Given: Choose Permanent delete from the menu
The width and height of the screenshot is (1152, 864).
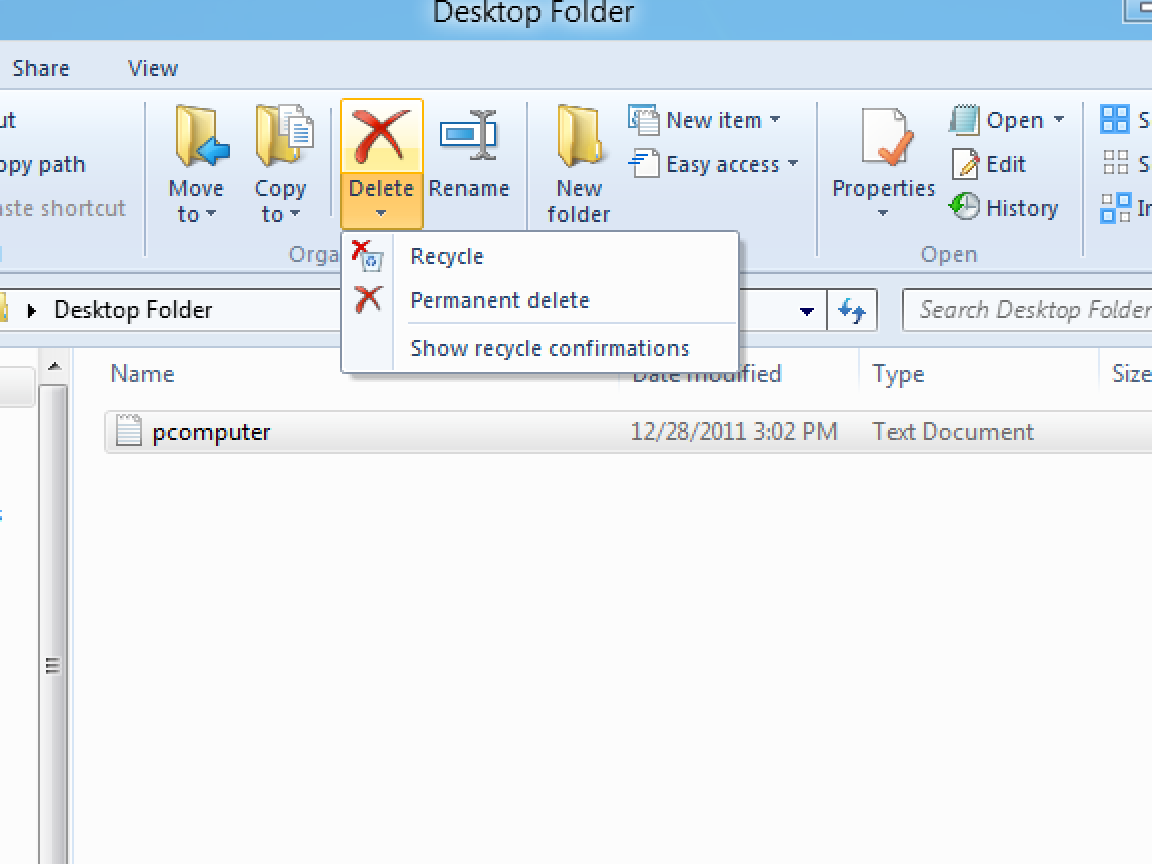Looking at the screenshot, I should coord(500,300).
